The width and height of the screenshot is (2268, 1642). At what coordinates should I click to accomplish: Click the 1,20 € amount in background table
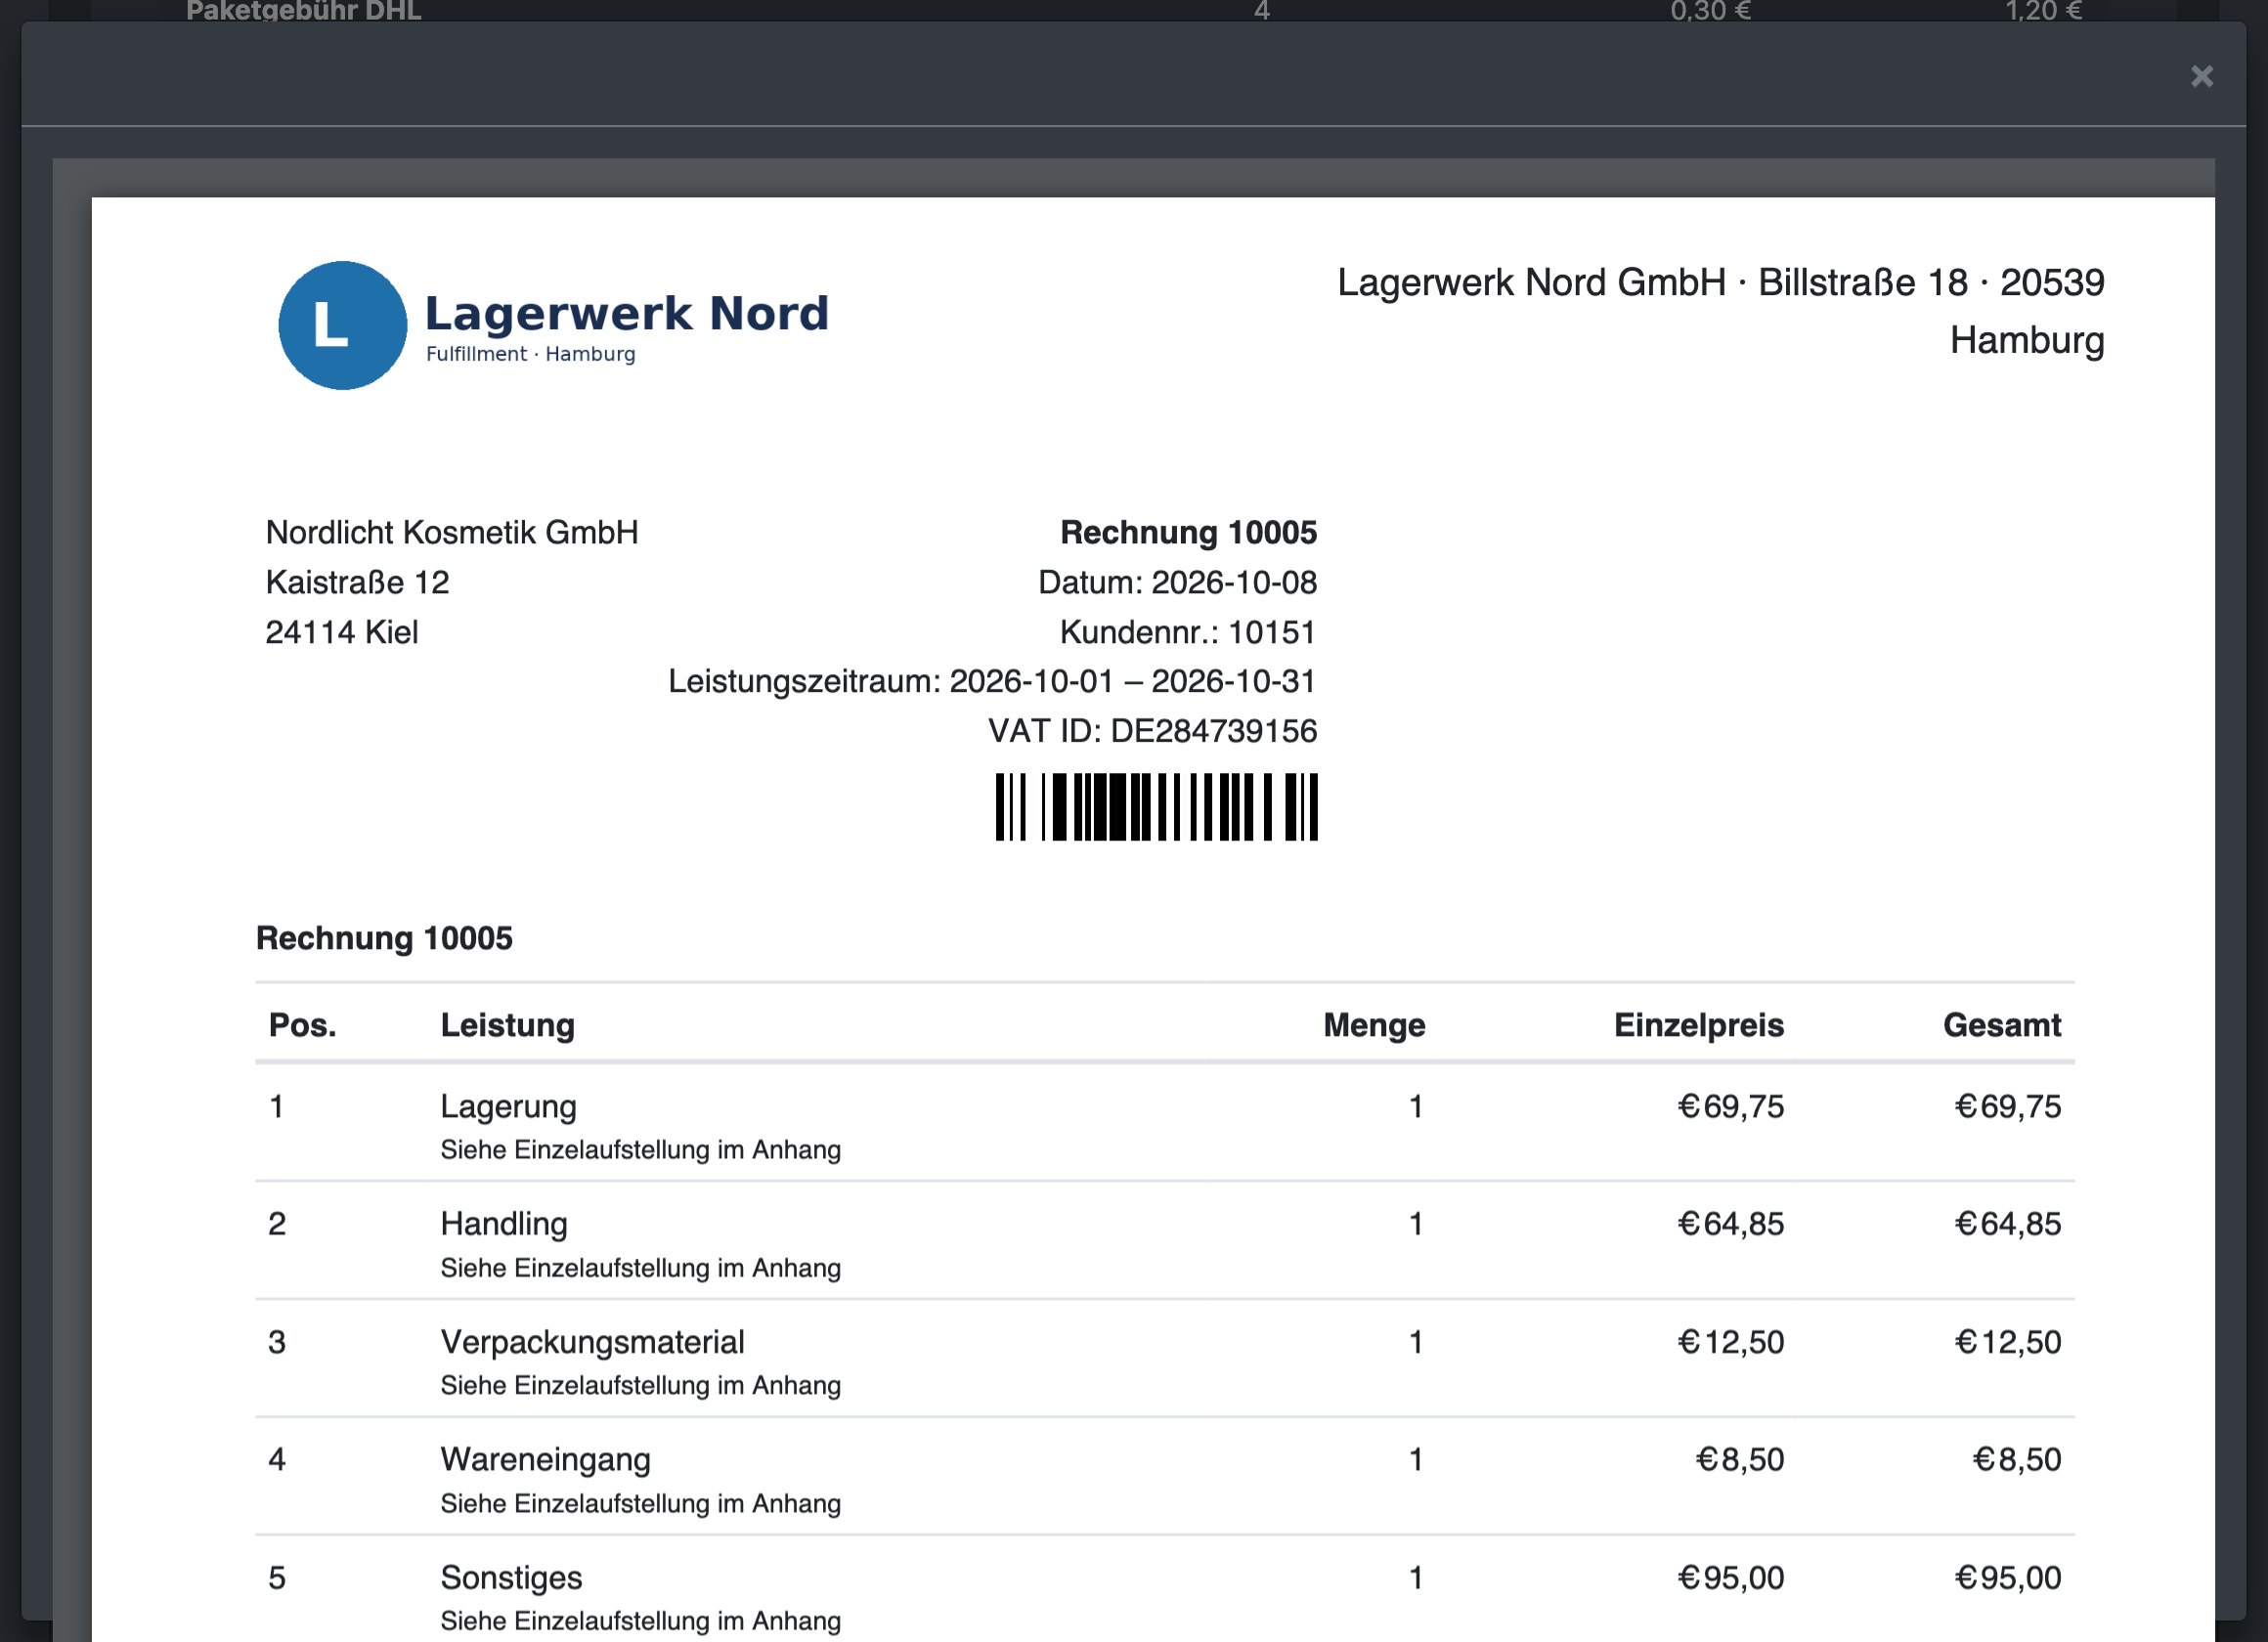click(2043, 11)
